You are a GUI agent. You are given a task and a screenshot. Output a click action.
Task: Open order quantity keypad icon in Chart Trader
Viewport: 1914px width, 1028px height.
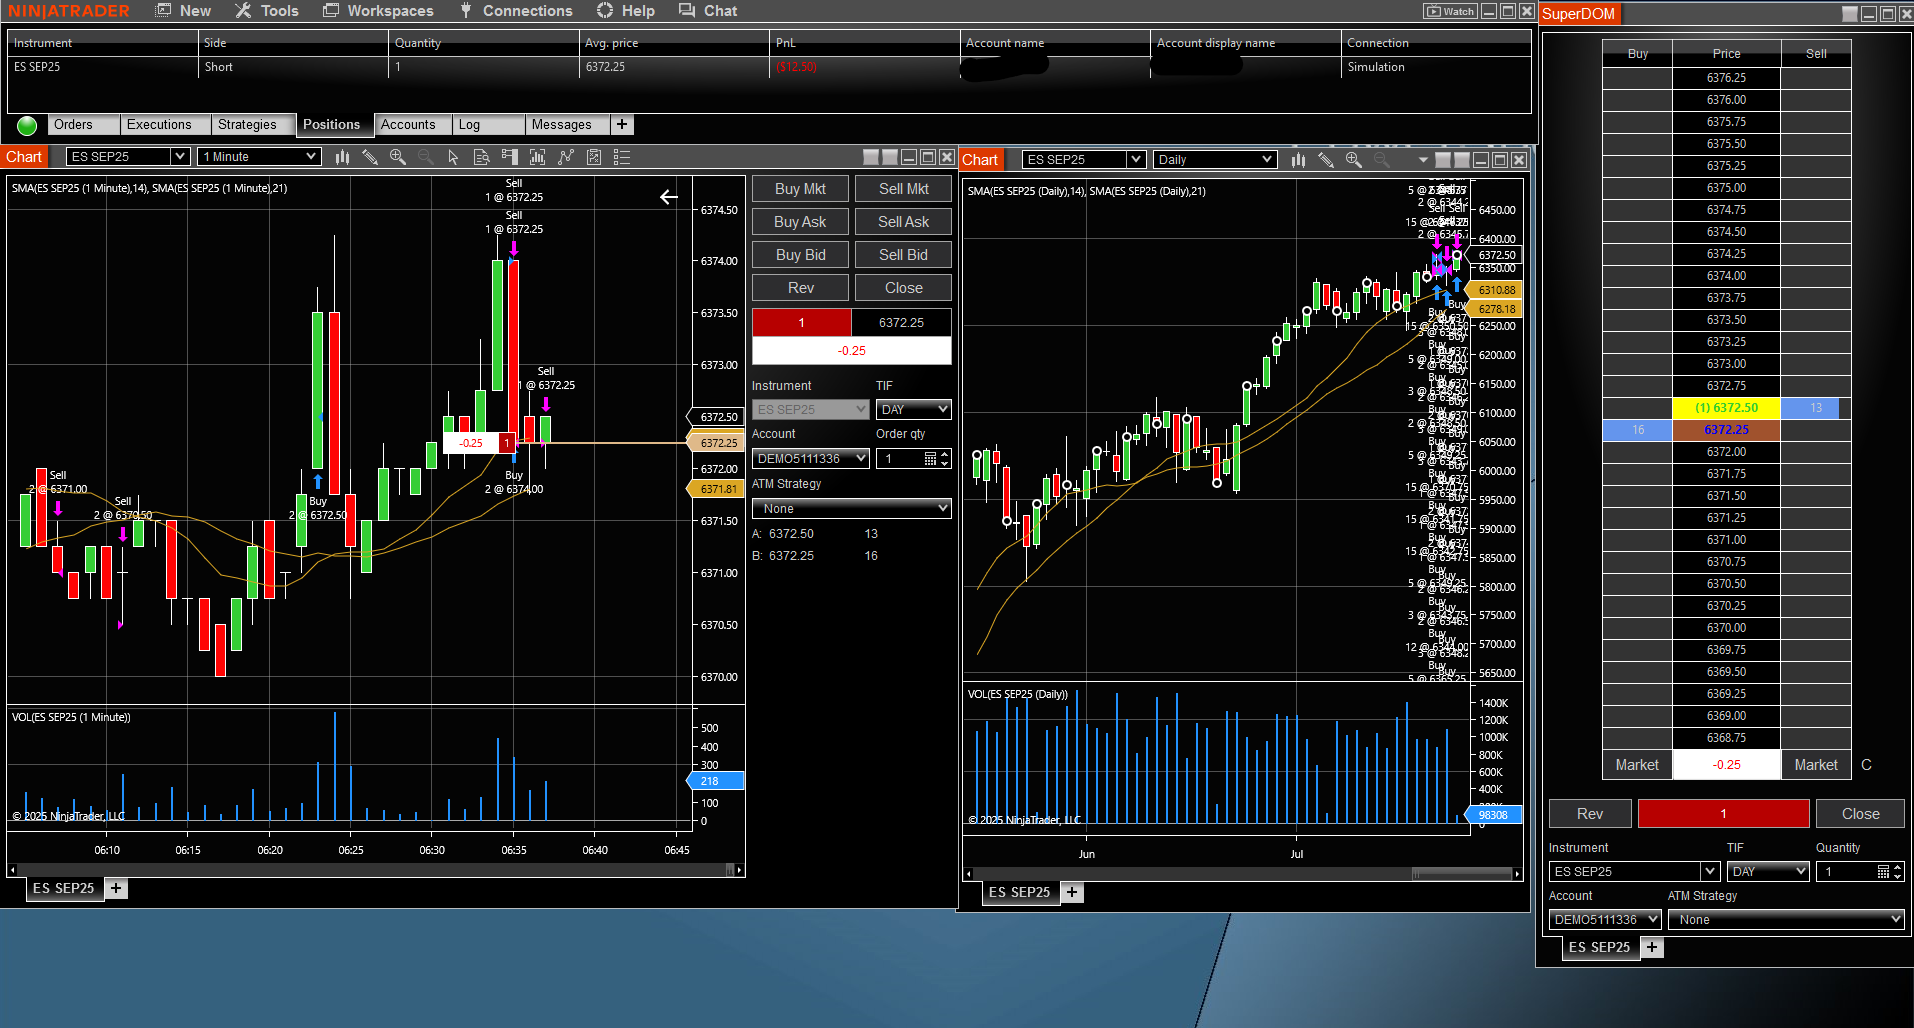pyautogui.click(x=931, y=458)
